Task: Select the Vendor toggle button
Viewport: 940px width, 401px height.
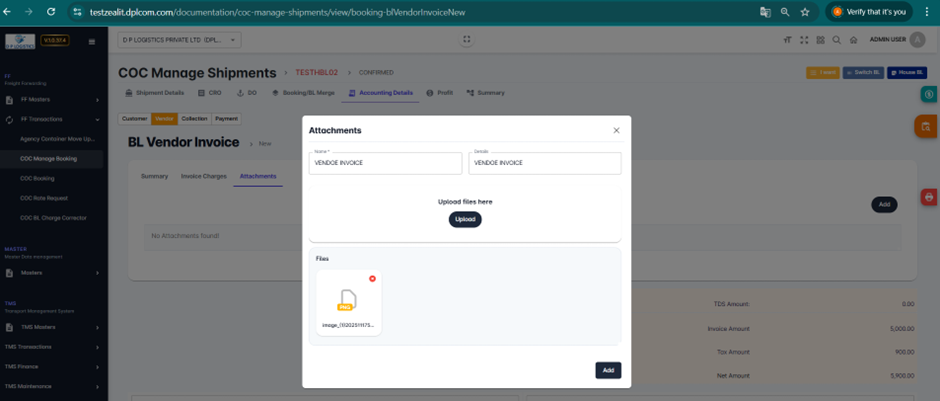Action: click(164, 118)
